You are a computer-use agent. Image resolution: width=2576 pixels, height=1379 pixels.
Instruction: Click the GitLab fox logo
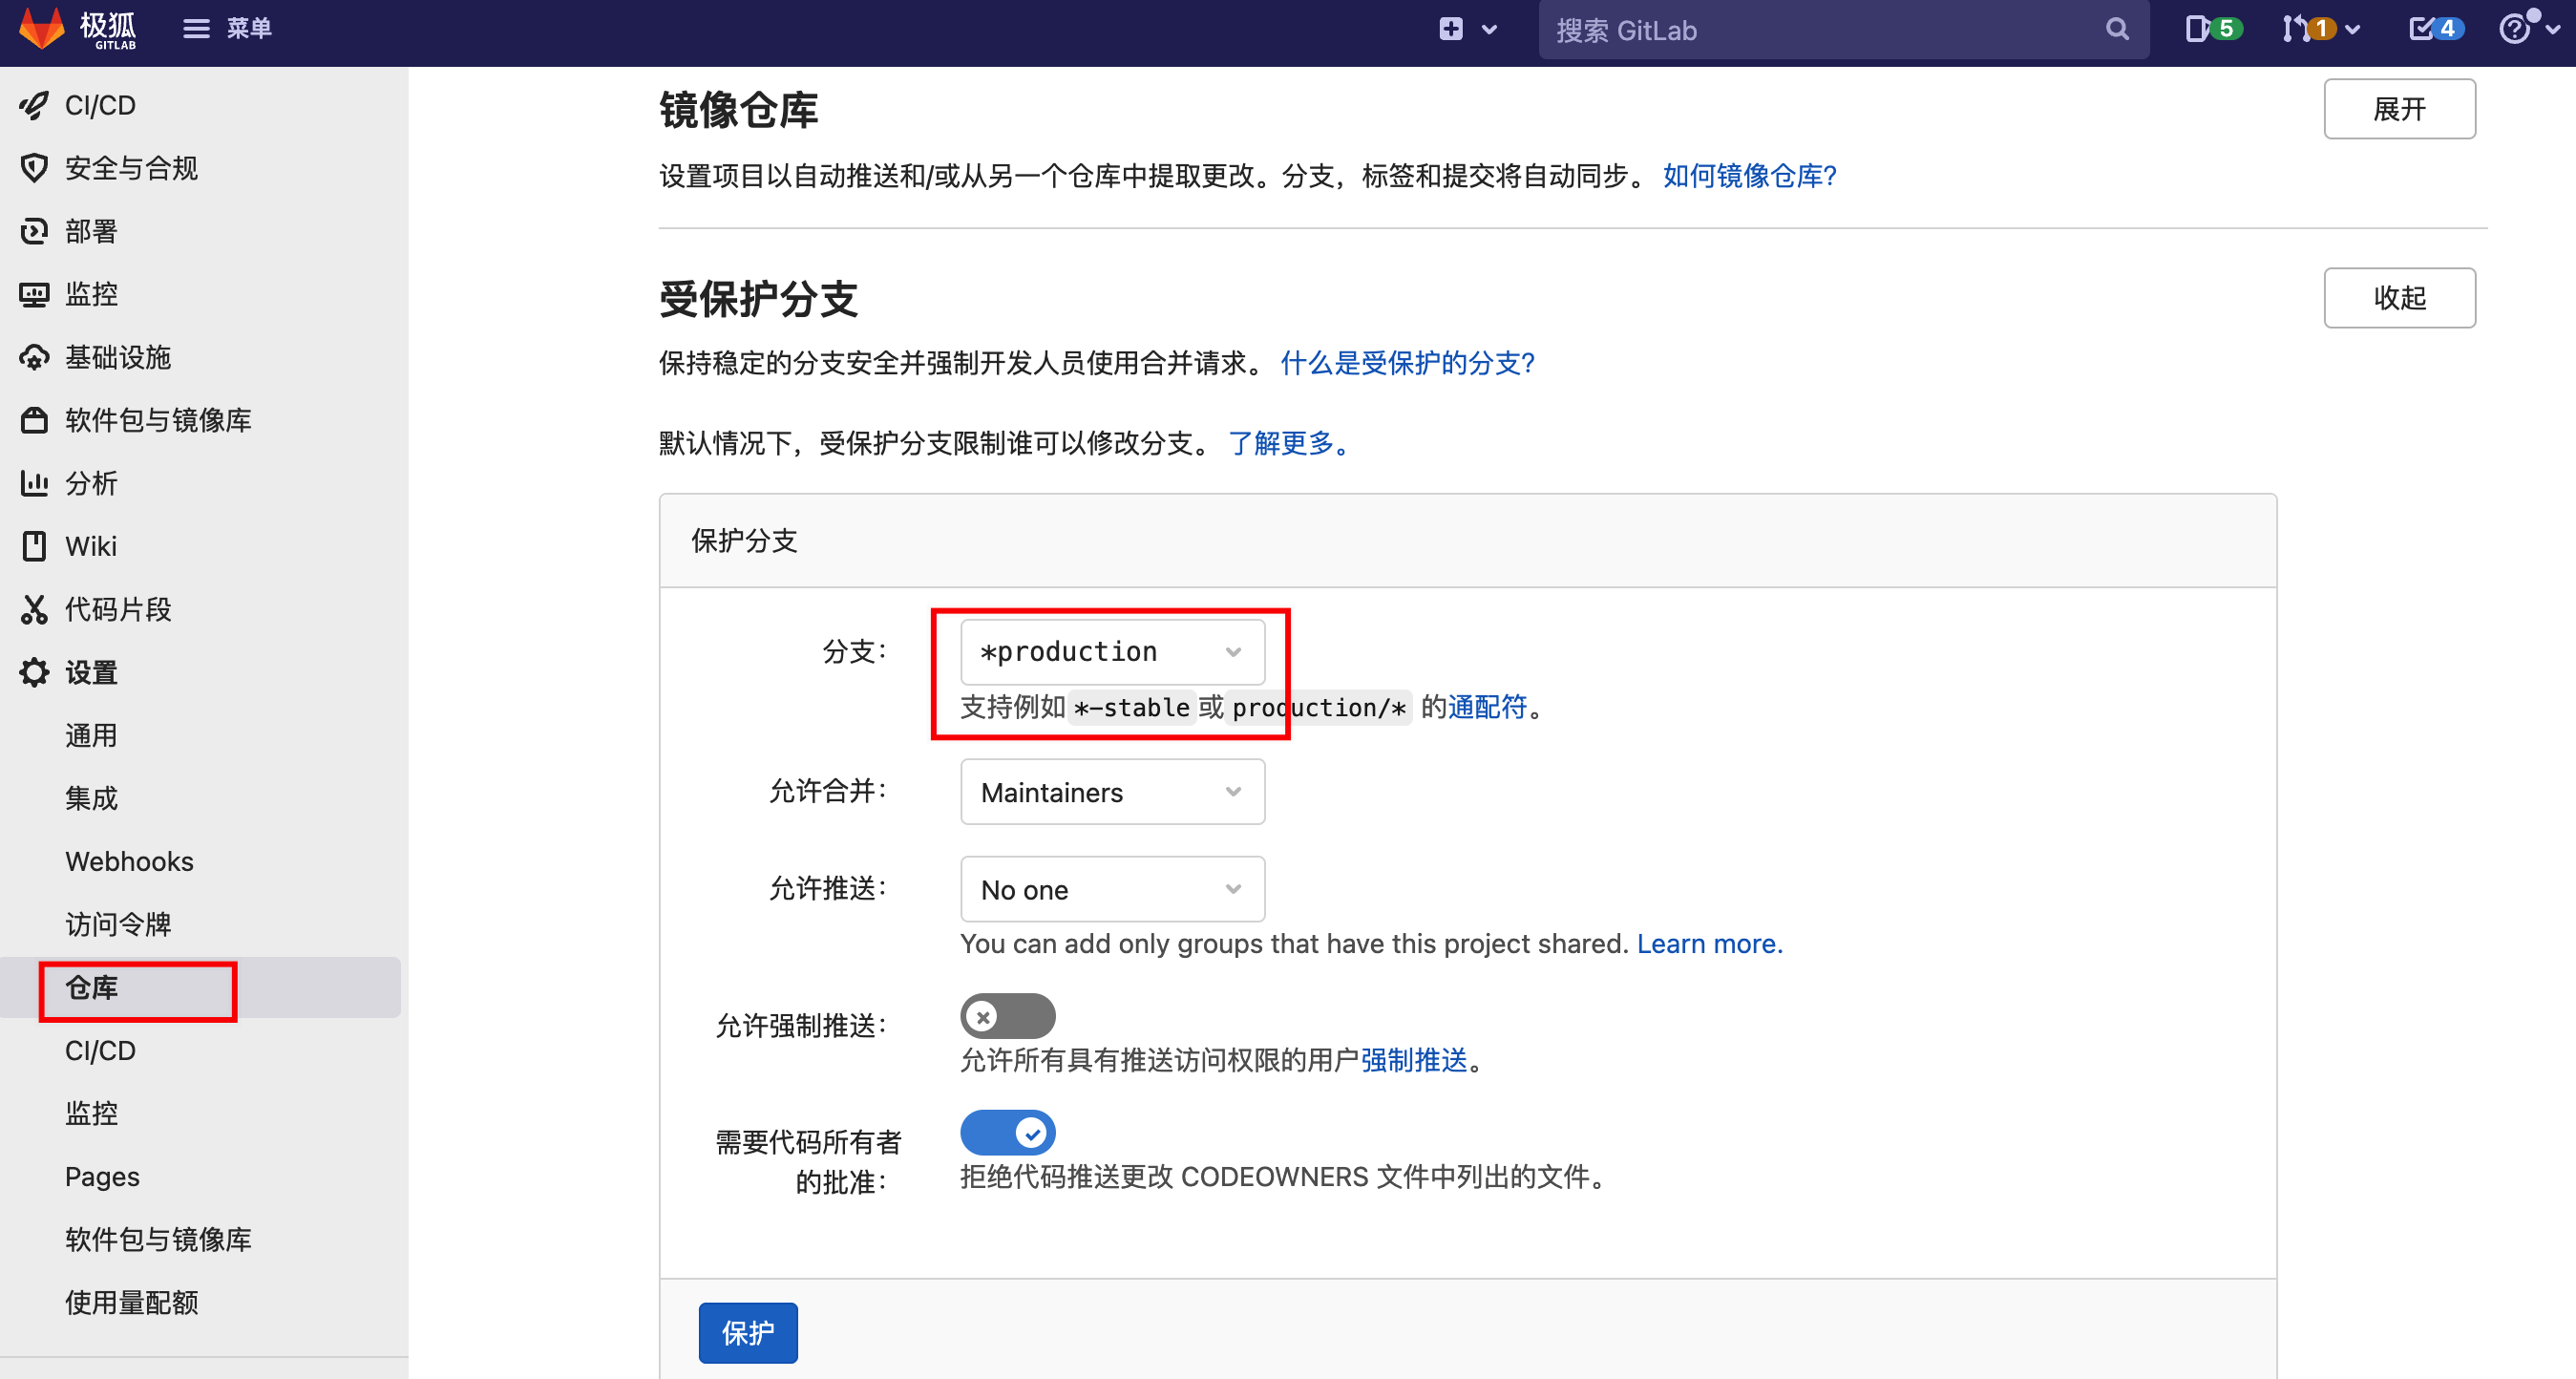tap(42, 28)
